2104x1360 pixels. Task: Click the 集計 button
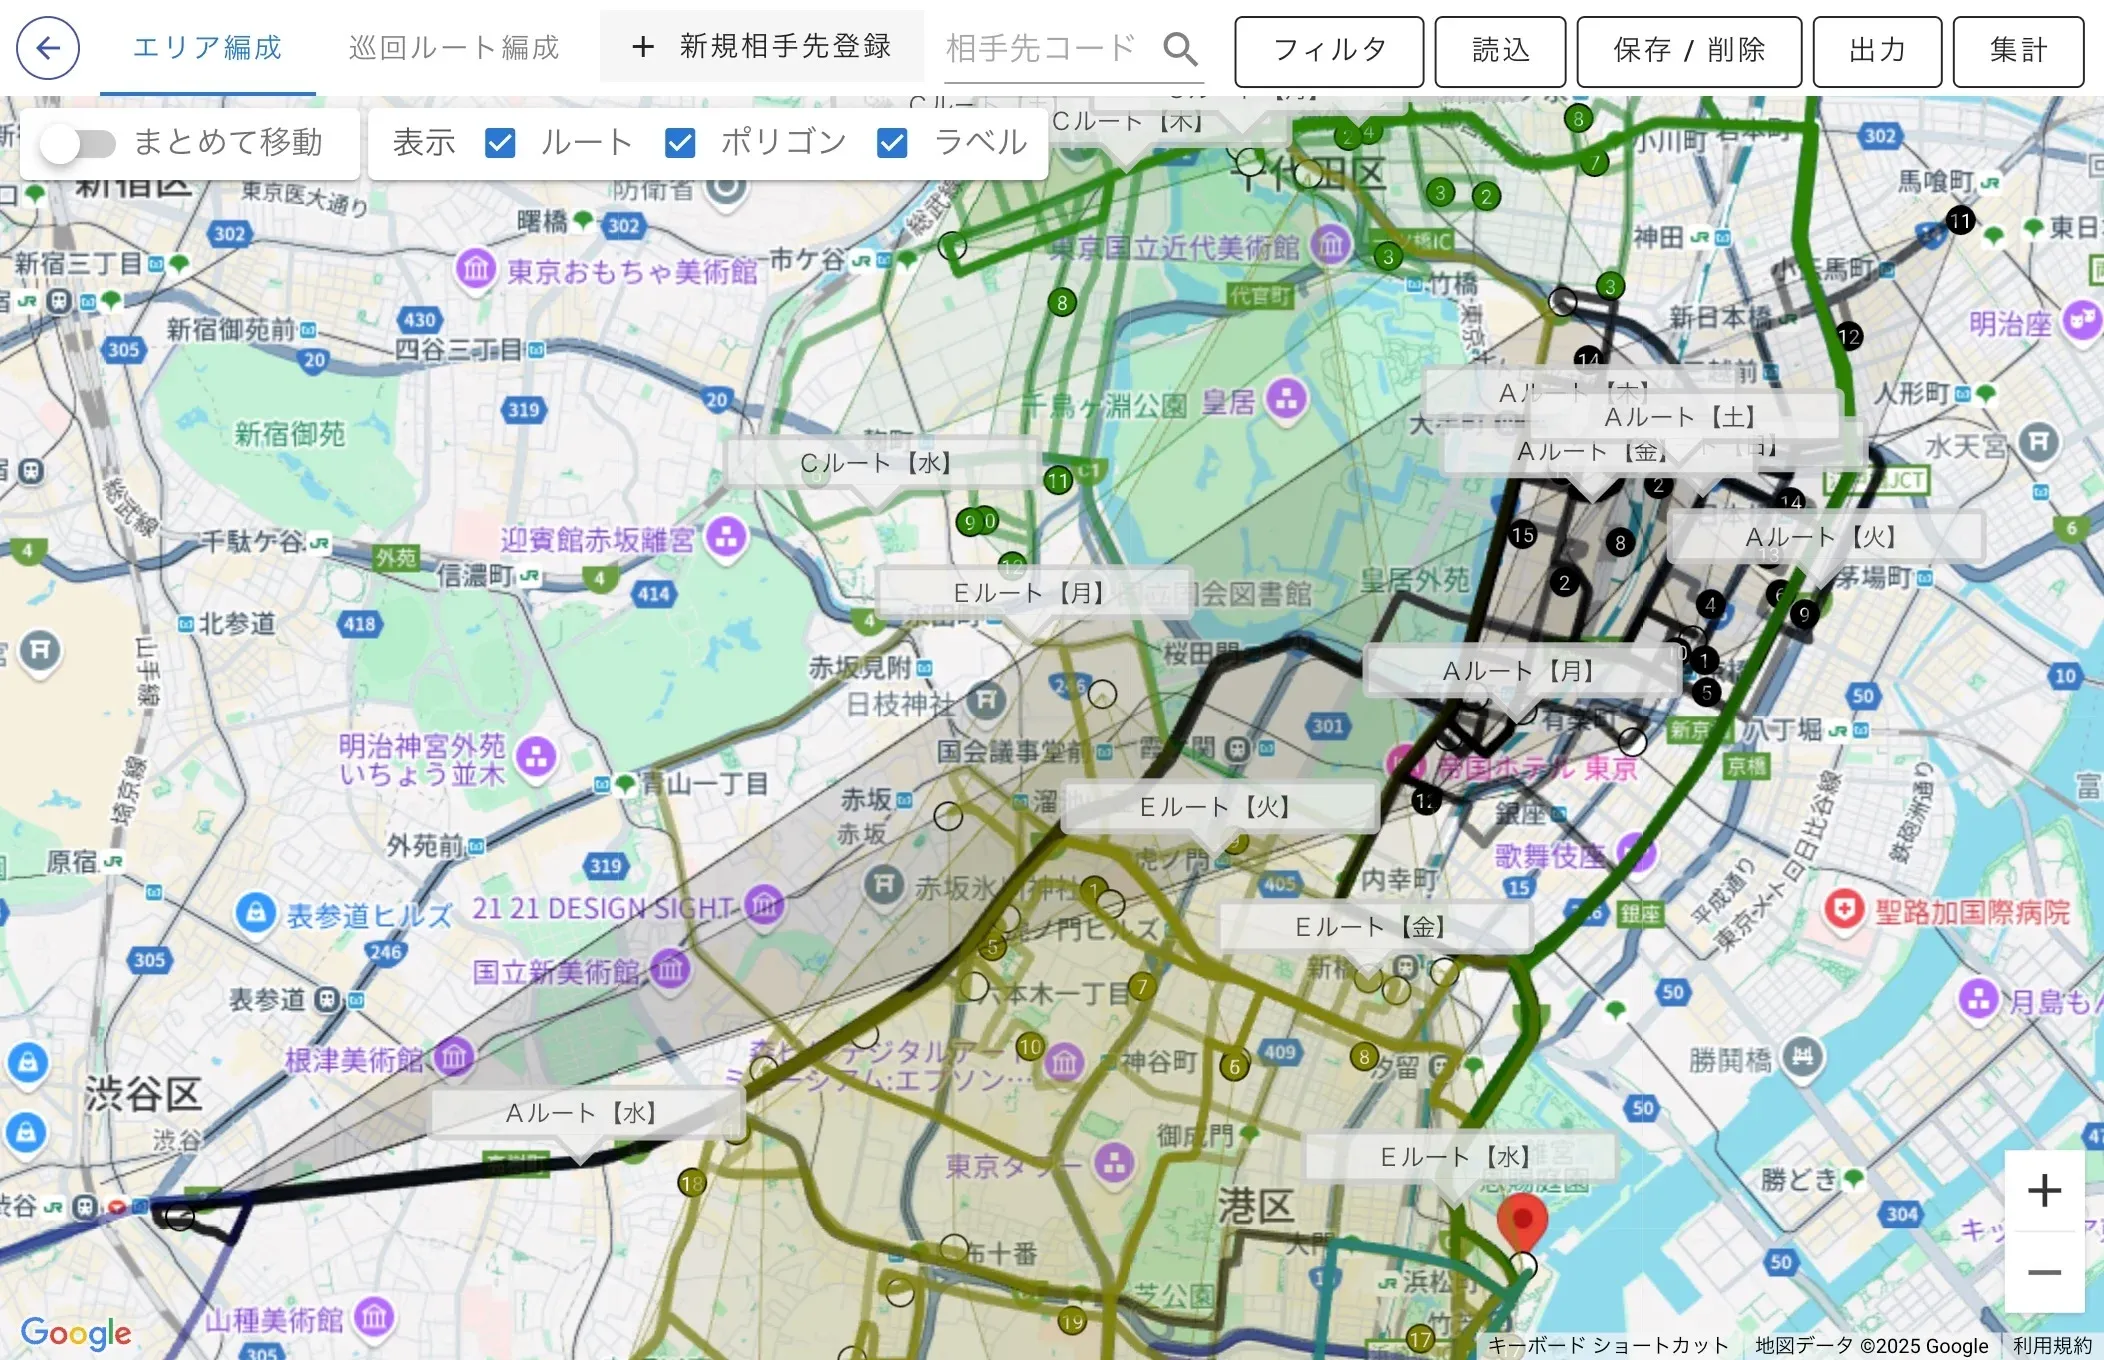pos(2018,51)
